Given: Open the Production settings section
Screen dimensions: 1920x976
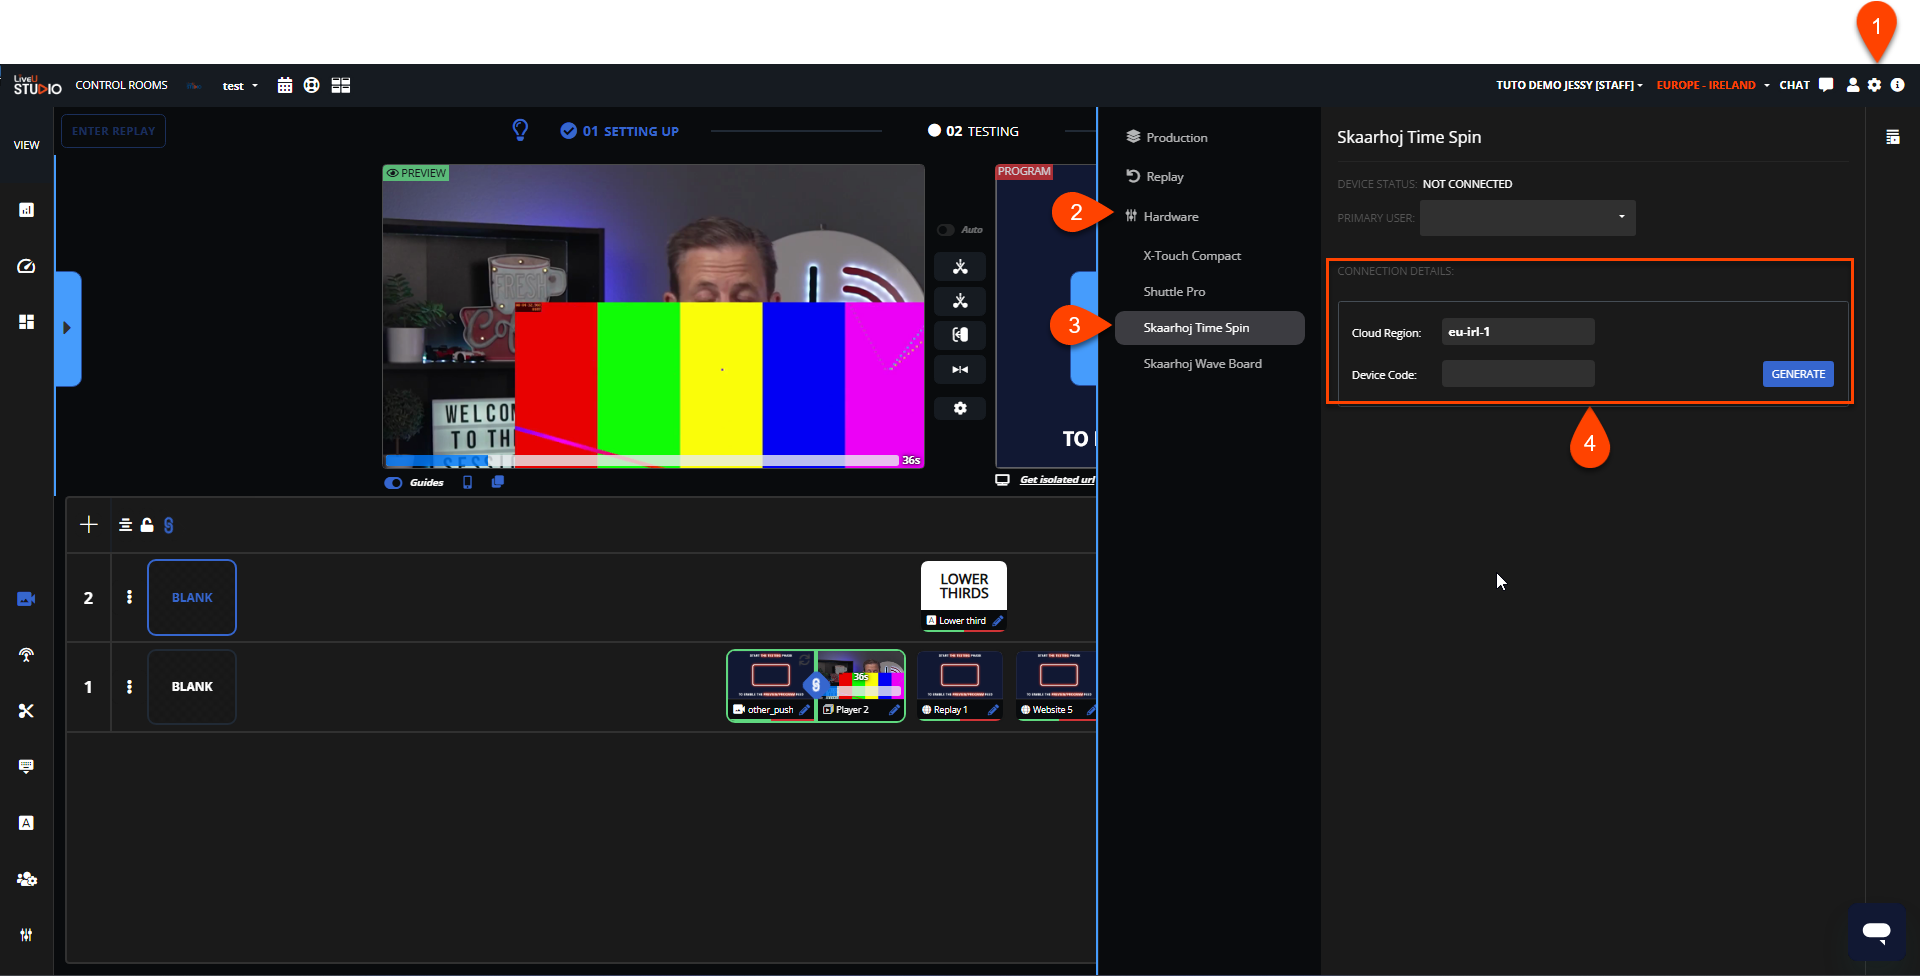Looking at the screenshot, I should click(x=1176, y=138).
